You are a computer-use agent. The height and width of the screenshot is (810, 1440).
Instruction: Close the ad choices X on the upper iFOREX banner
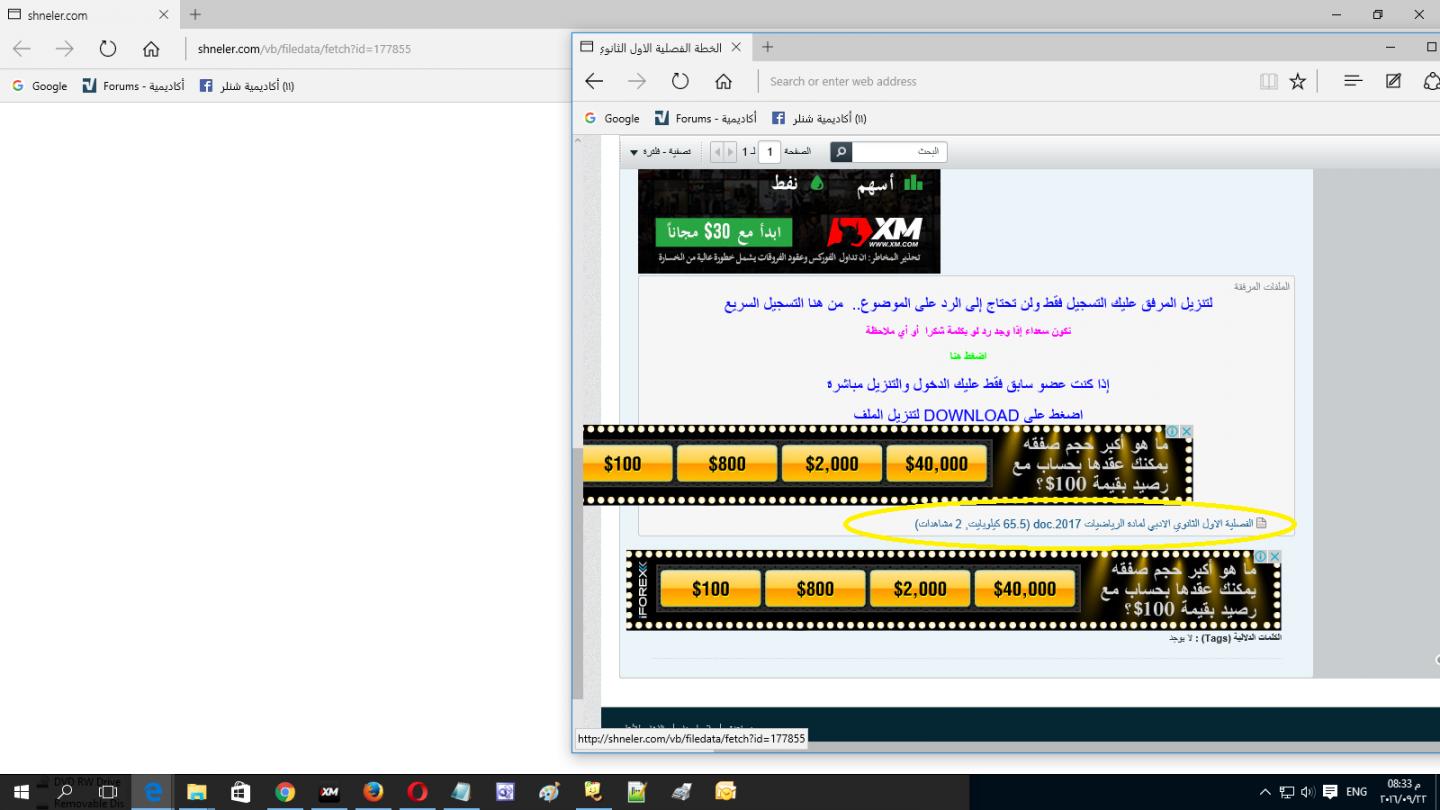tap(1187, 431)
